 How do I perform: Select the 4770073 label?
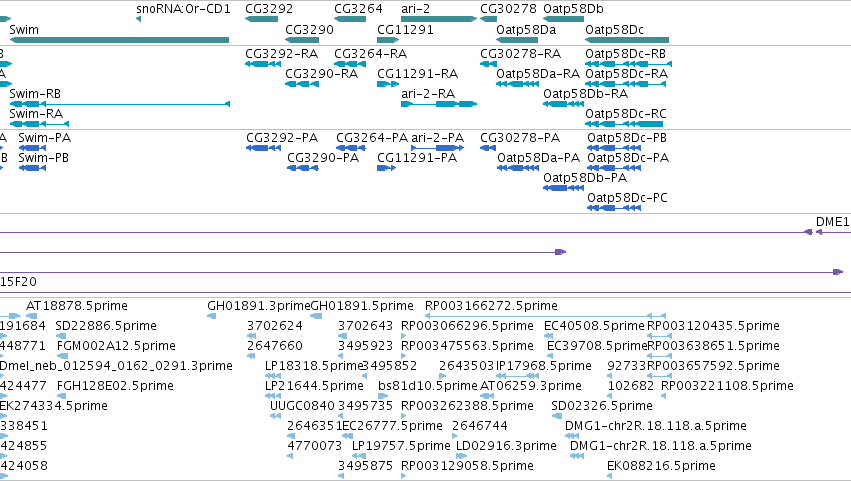click(314, 446)
